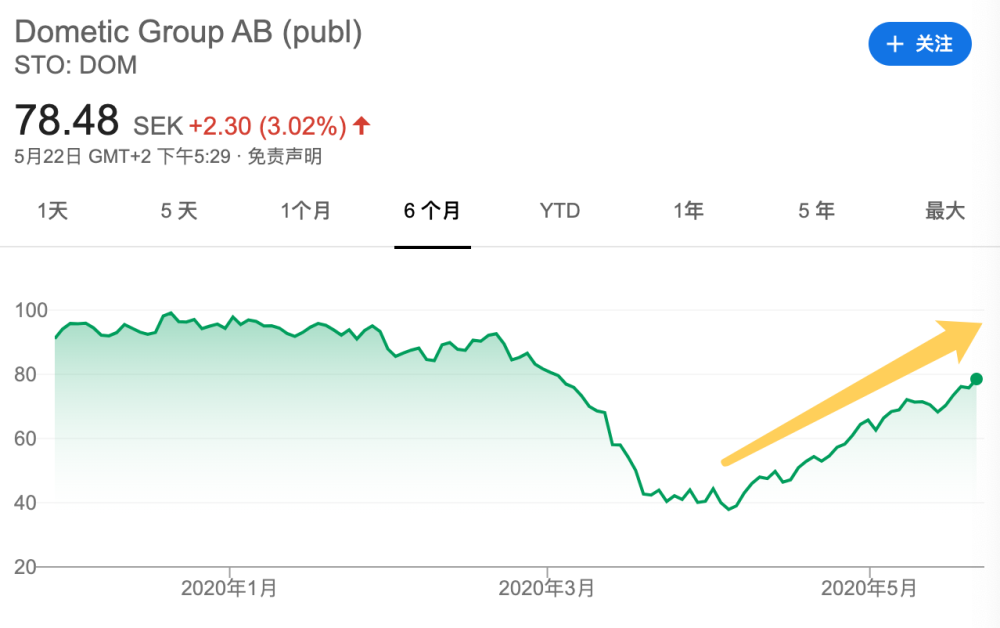Select the 5 天 range tab
The height and width of the screenshot is (628, 1000).
179,211
